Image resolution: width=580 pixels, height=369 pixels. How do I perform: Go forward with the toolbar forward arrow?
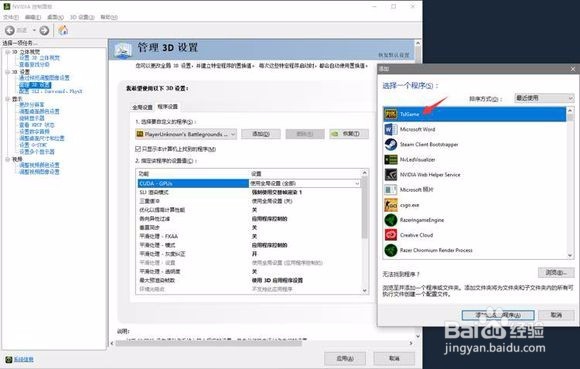(44, 30)
